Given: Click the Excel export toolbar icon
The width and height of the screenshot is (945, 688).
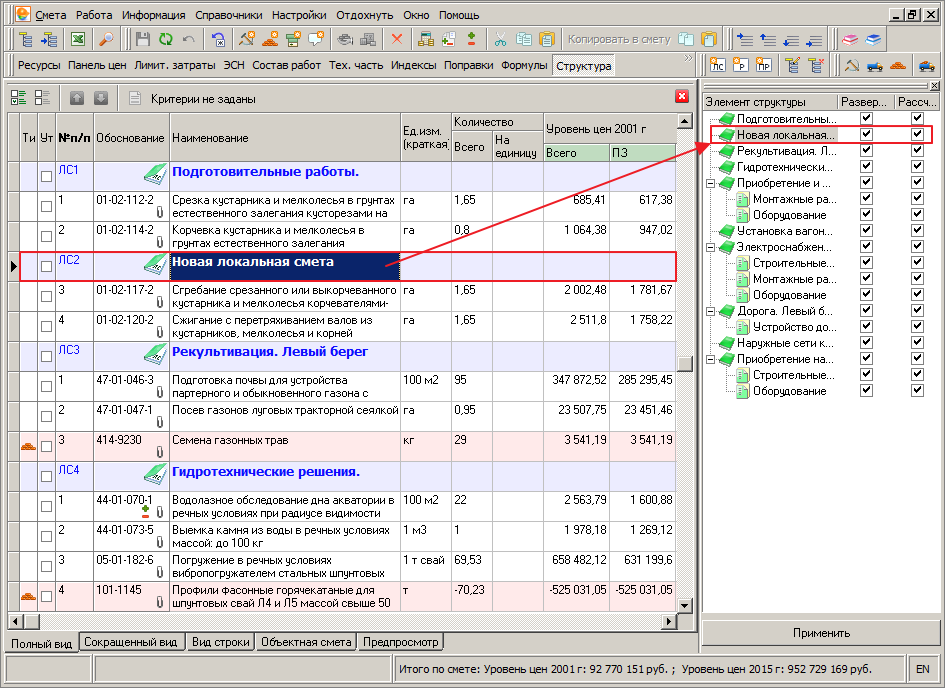Looking at the screenshot, I should [77, 39].
